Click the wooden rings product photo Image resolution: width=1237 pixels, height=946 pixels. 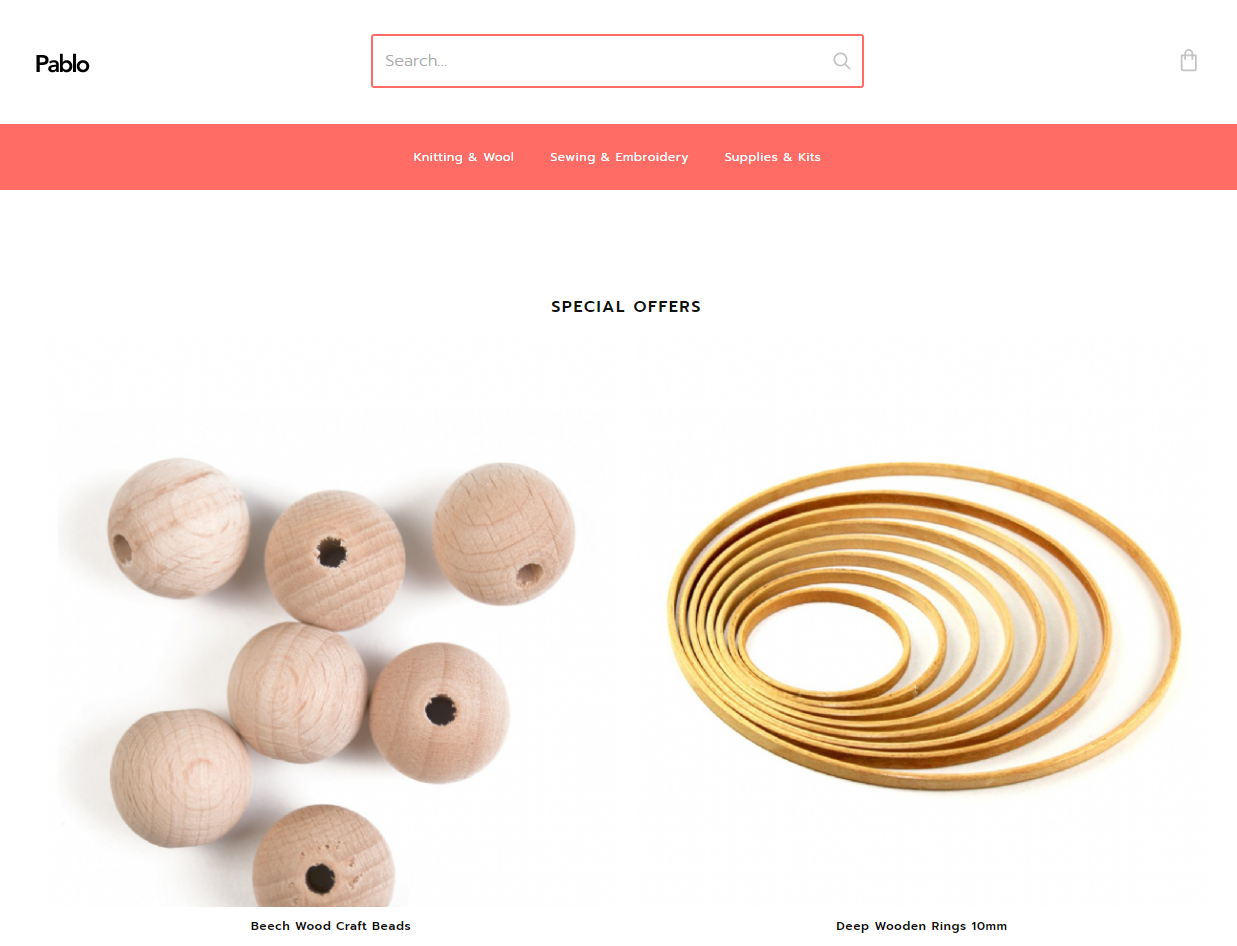click(921, 622)
